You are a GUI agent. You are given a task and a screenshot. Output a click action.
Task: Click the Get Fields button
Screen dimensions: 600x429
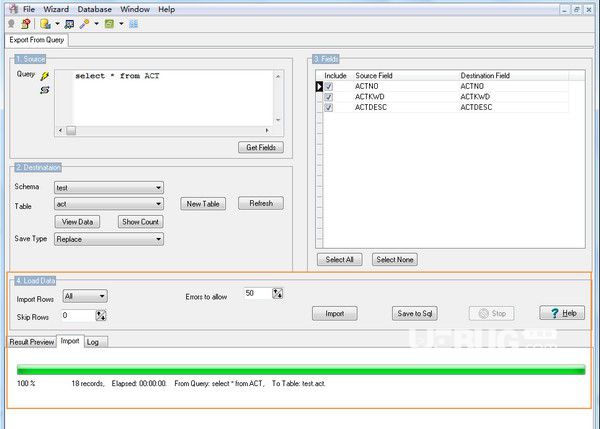(261, 147)
